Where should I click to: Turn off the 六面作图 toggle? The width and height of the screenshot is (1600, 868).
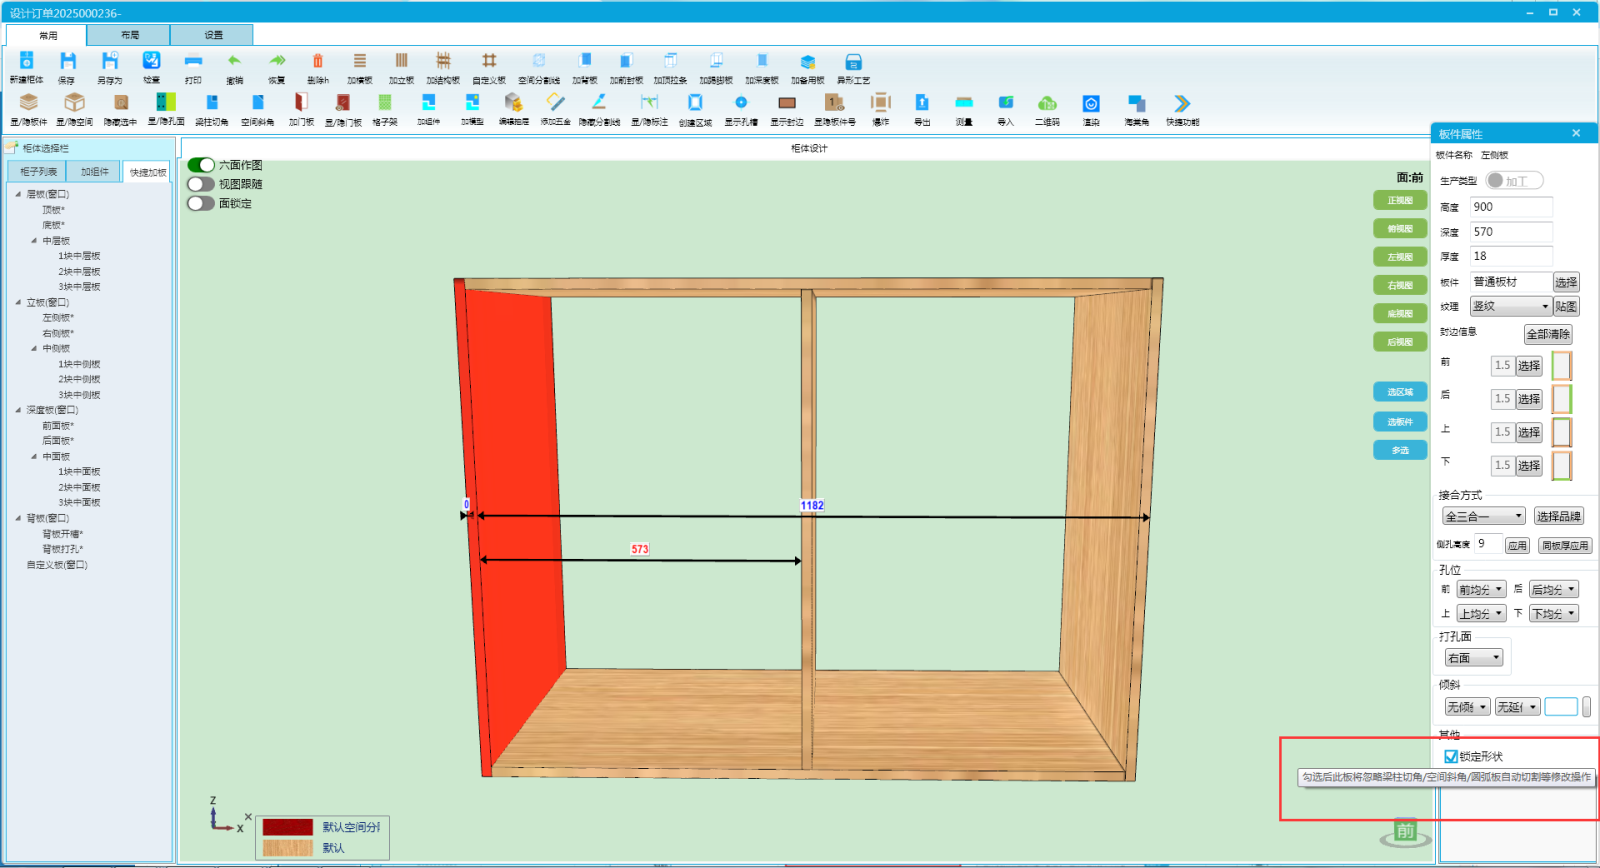click(x=201, y=165)
